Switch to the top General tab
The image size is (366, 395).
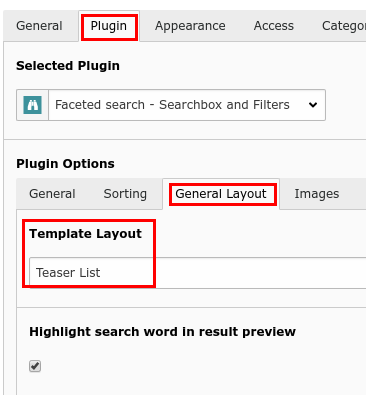coord(39,26)
